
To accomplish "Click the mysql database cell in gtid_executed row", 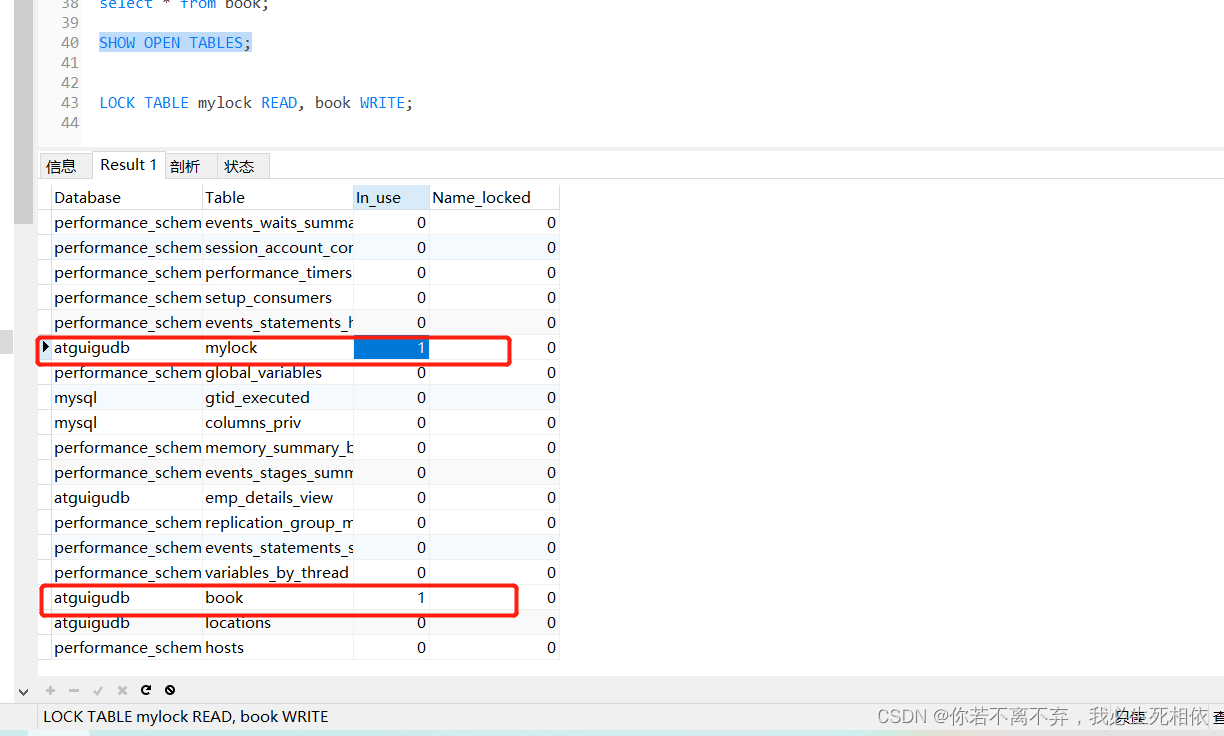I will tap(127, 398).
